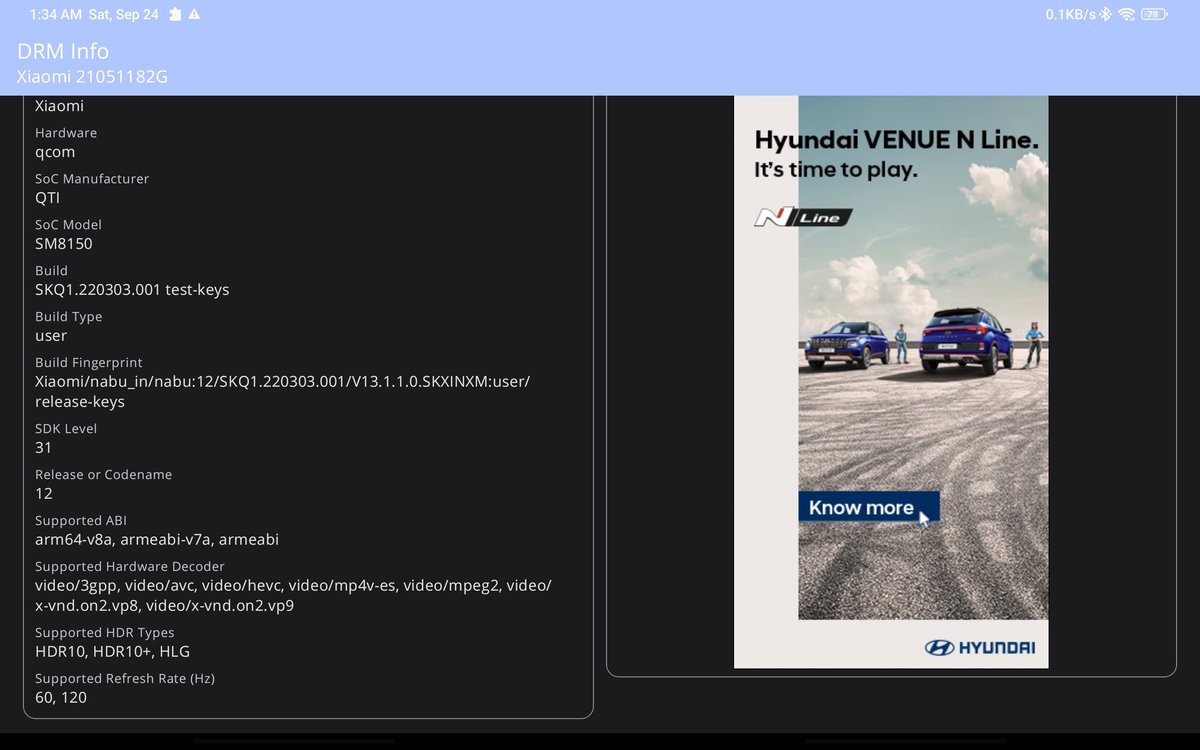Image resolution: width=1200 pixels, height=750 pixels.
Task: Tap the Supported HDR Types label
Action: pyautogui.click(x=105, y=632)
